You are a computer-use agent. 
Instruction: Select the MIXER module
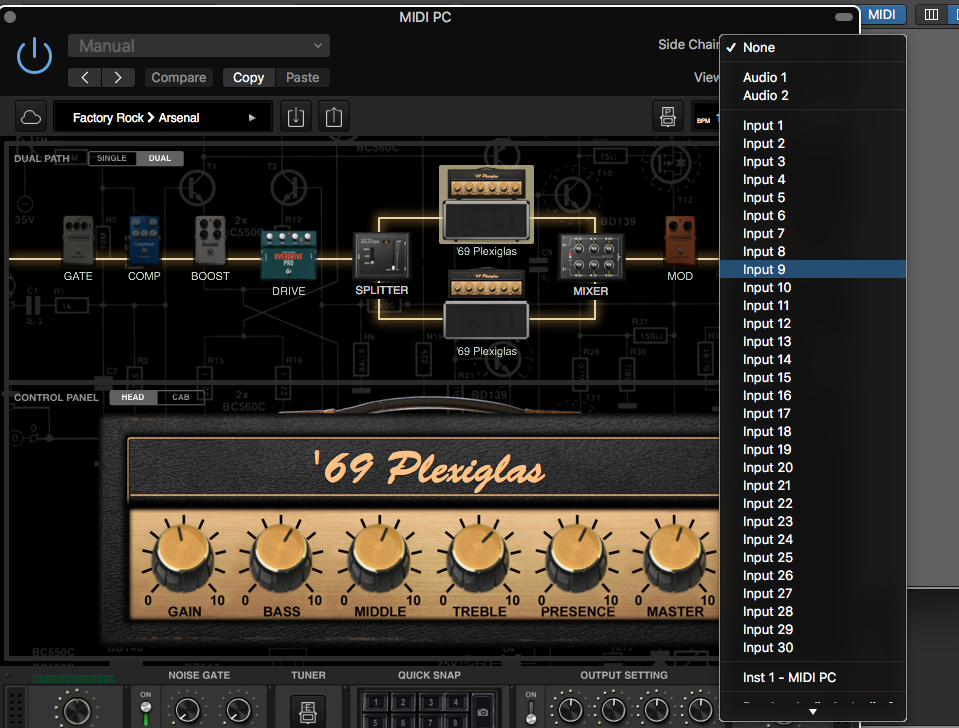coord(591,257)
